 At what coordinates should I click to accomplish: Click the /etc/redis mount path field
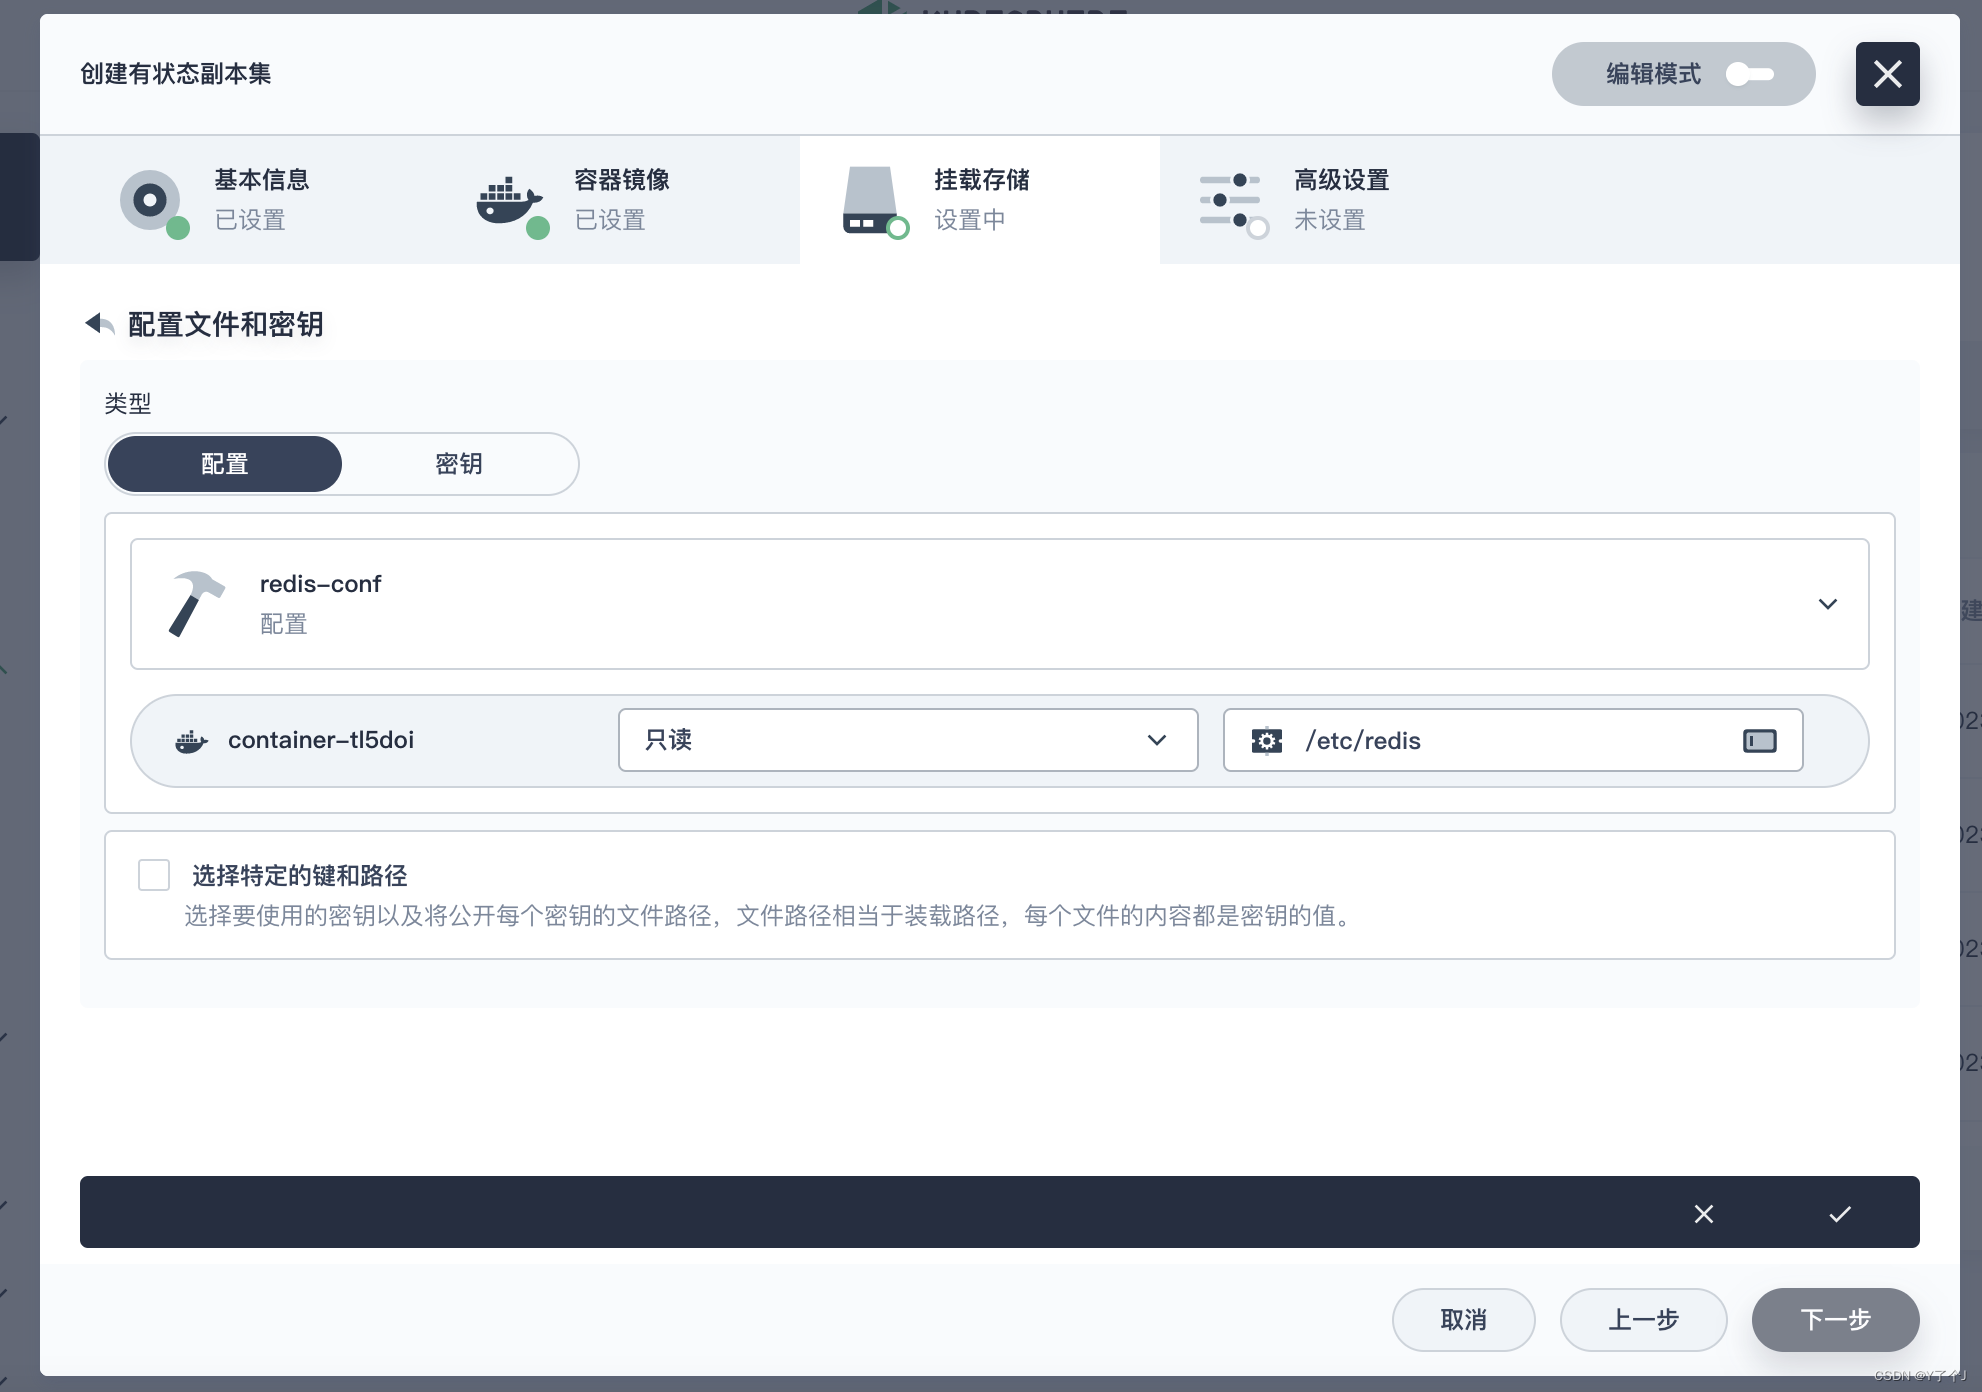1513,740
